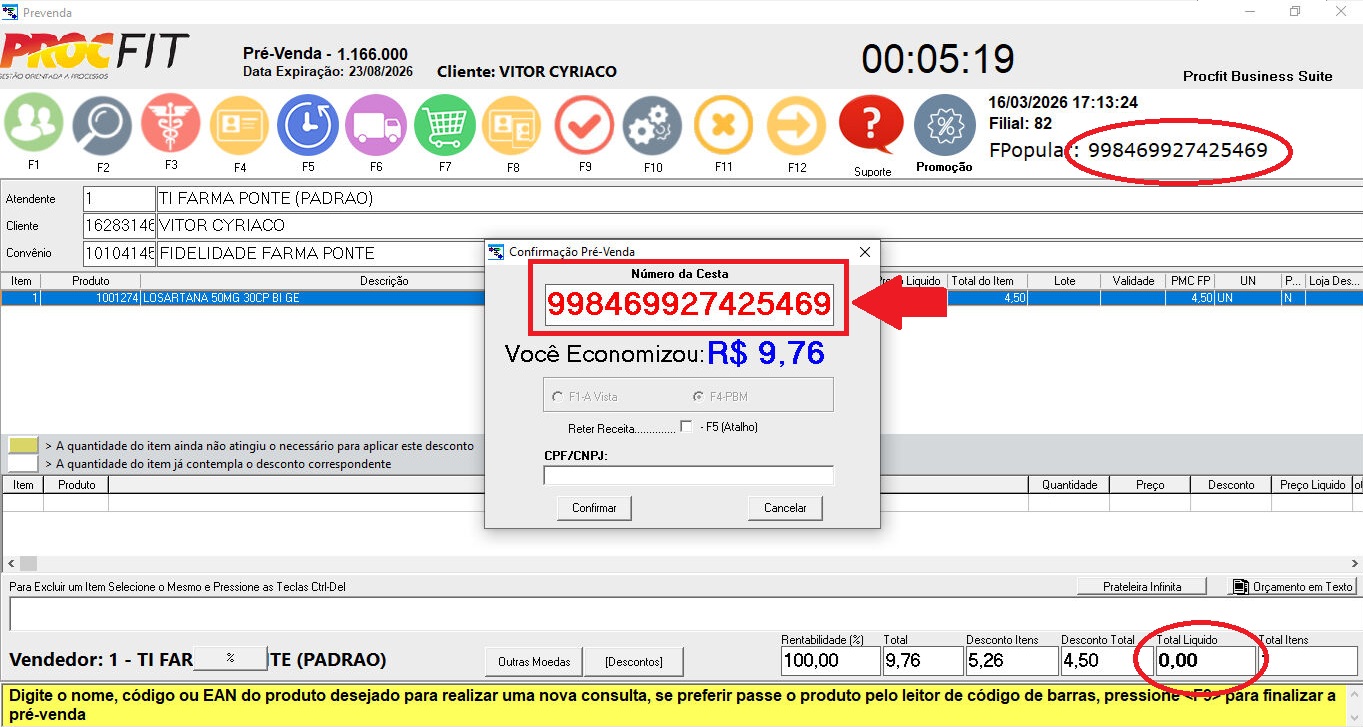Click the Orçamento em Texto button
This screenshot has width=1363, height=727.
1292,587
